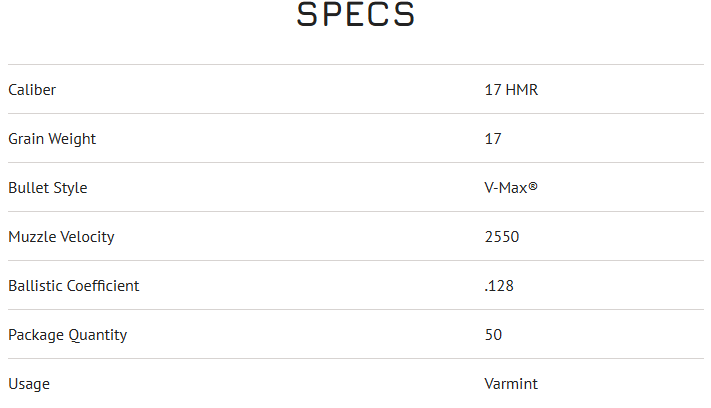Screen dimensions: 711x408
Task: Click the word Velocity in the table
Action: coord(87,237)
